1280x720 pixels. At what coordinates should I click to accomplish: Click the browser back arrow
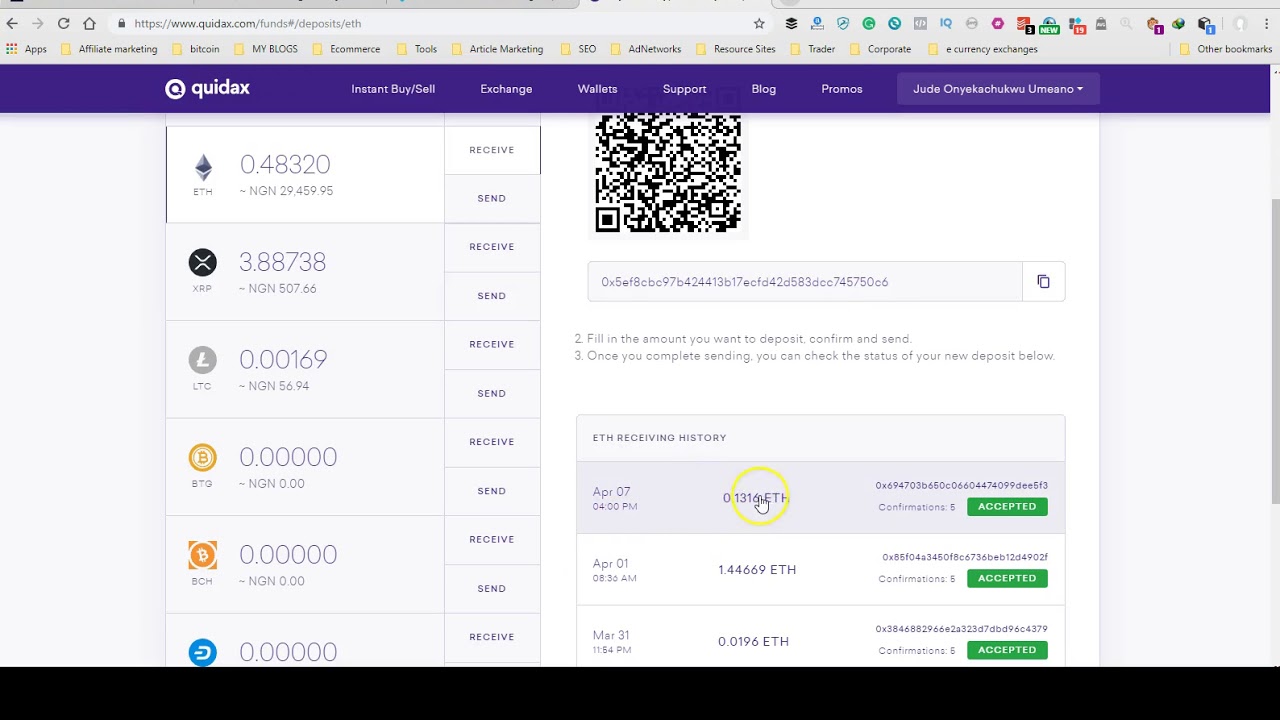point(12,23)
